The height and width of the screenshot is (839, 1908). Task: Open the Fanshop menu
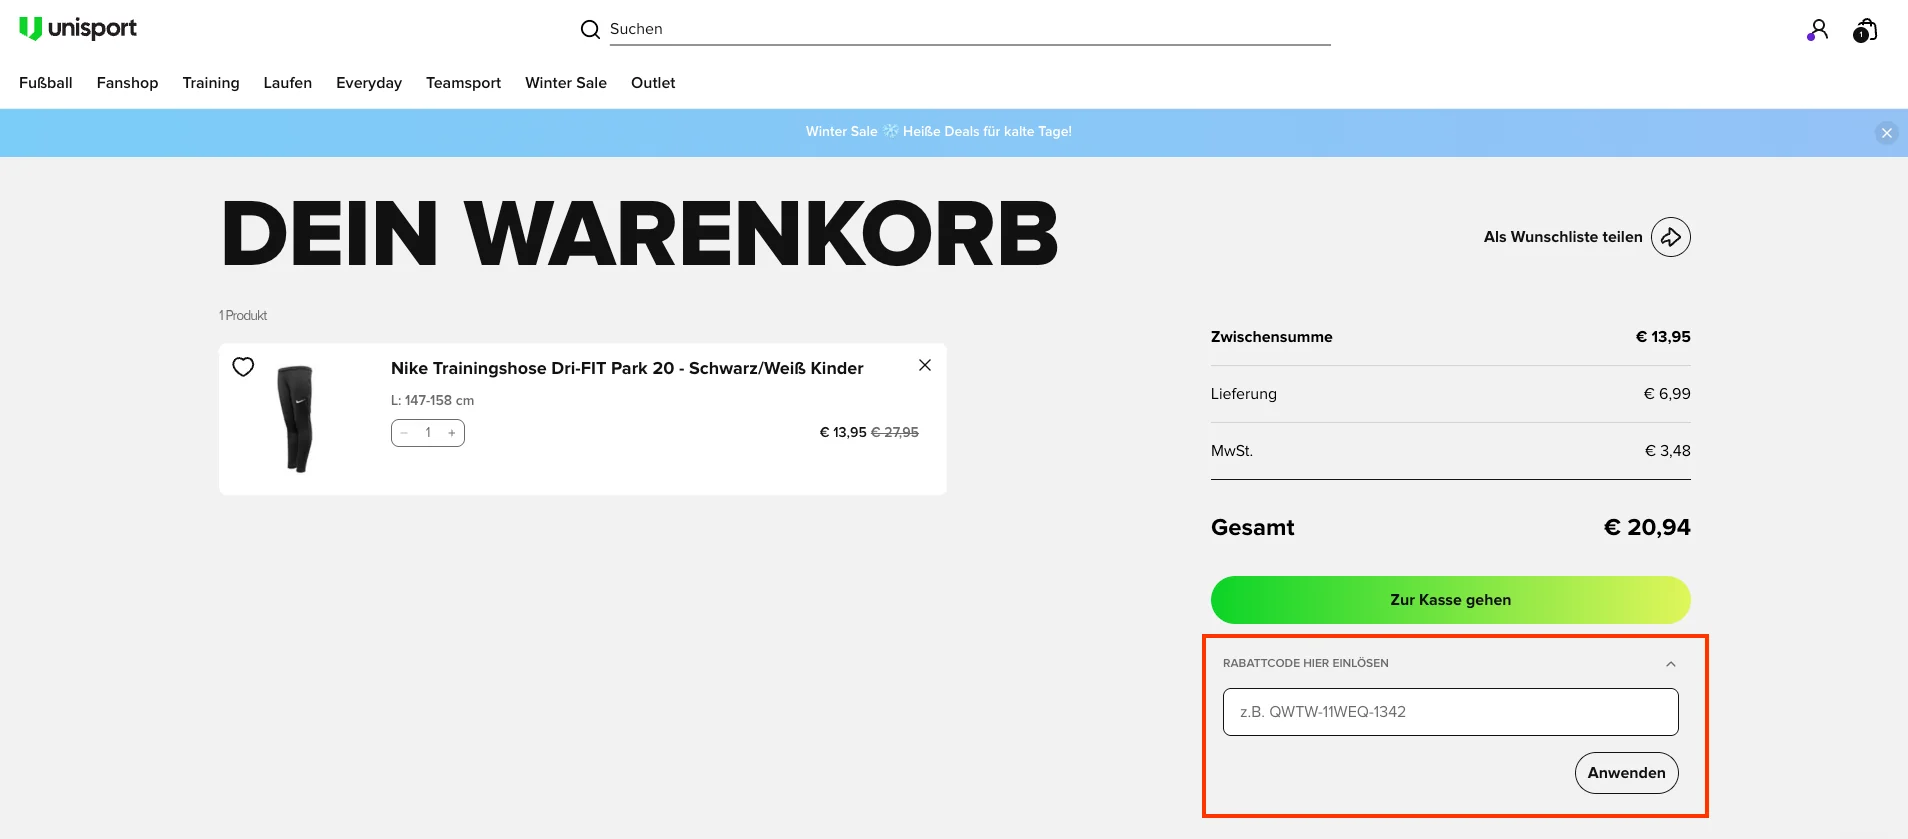coord(127,83)
